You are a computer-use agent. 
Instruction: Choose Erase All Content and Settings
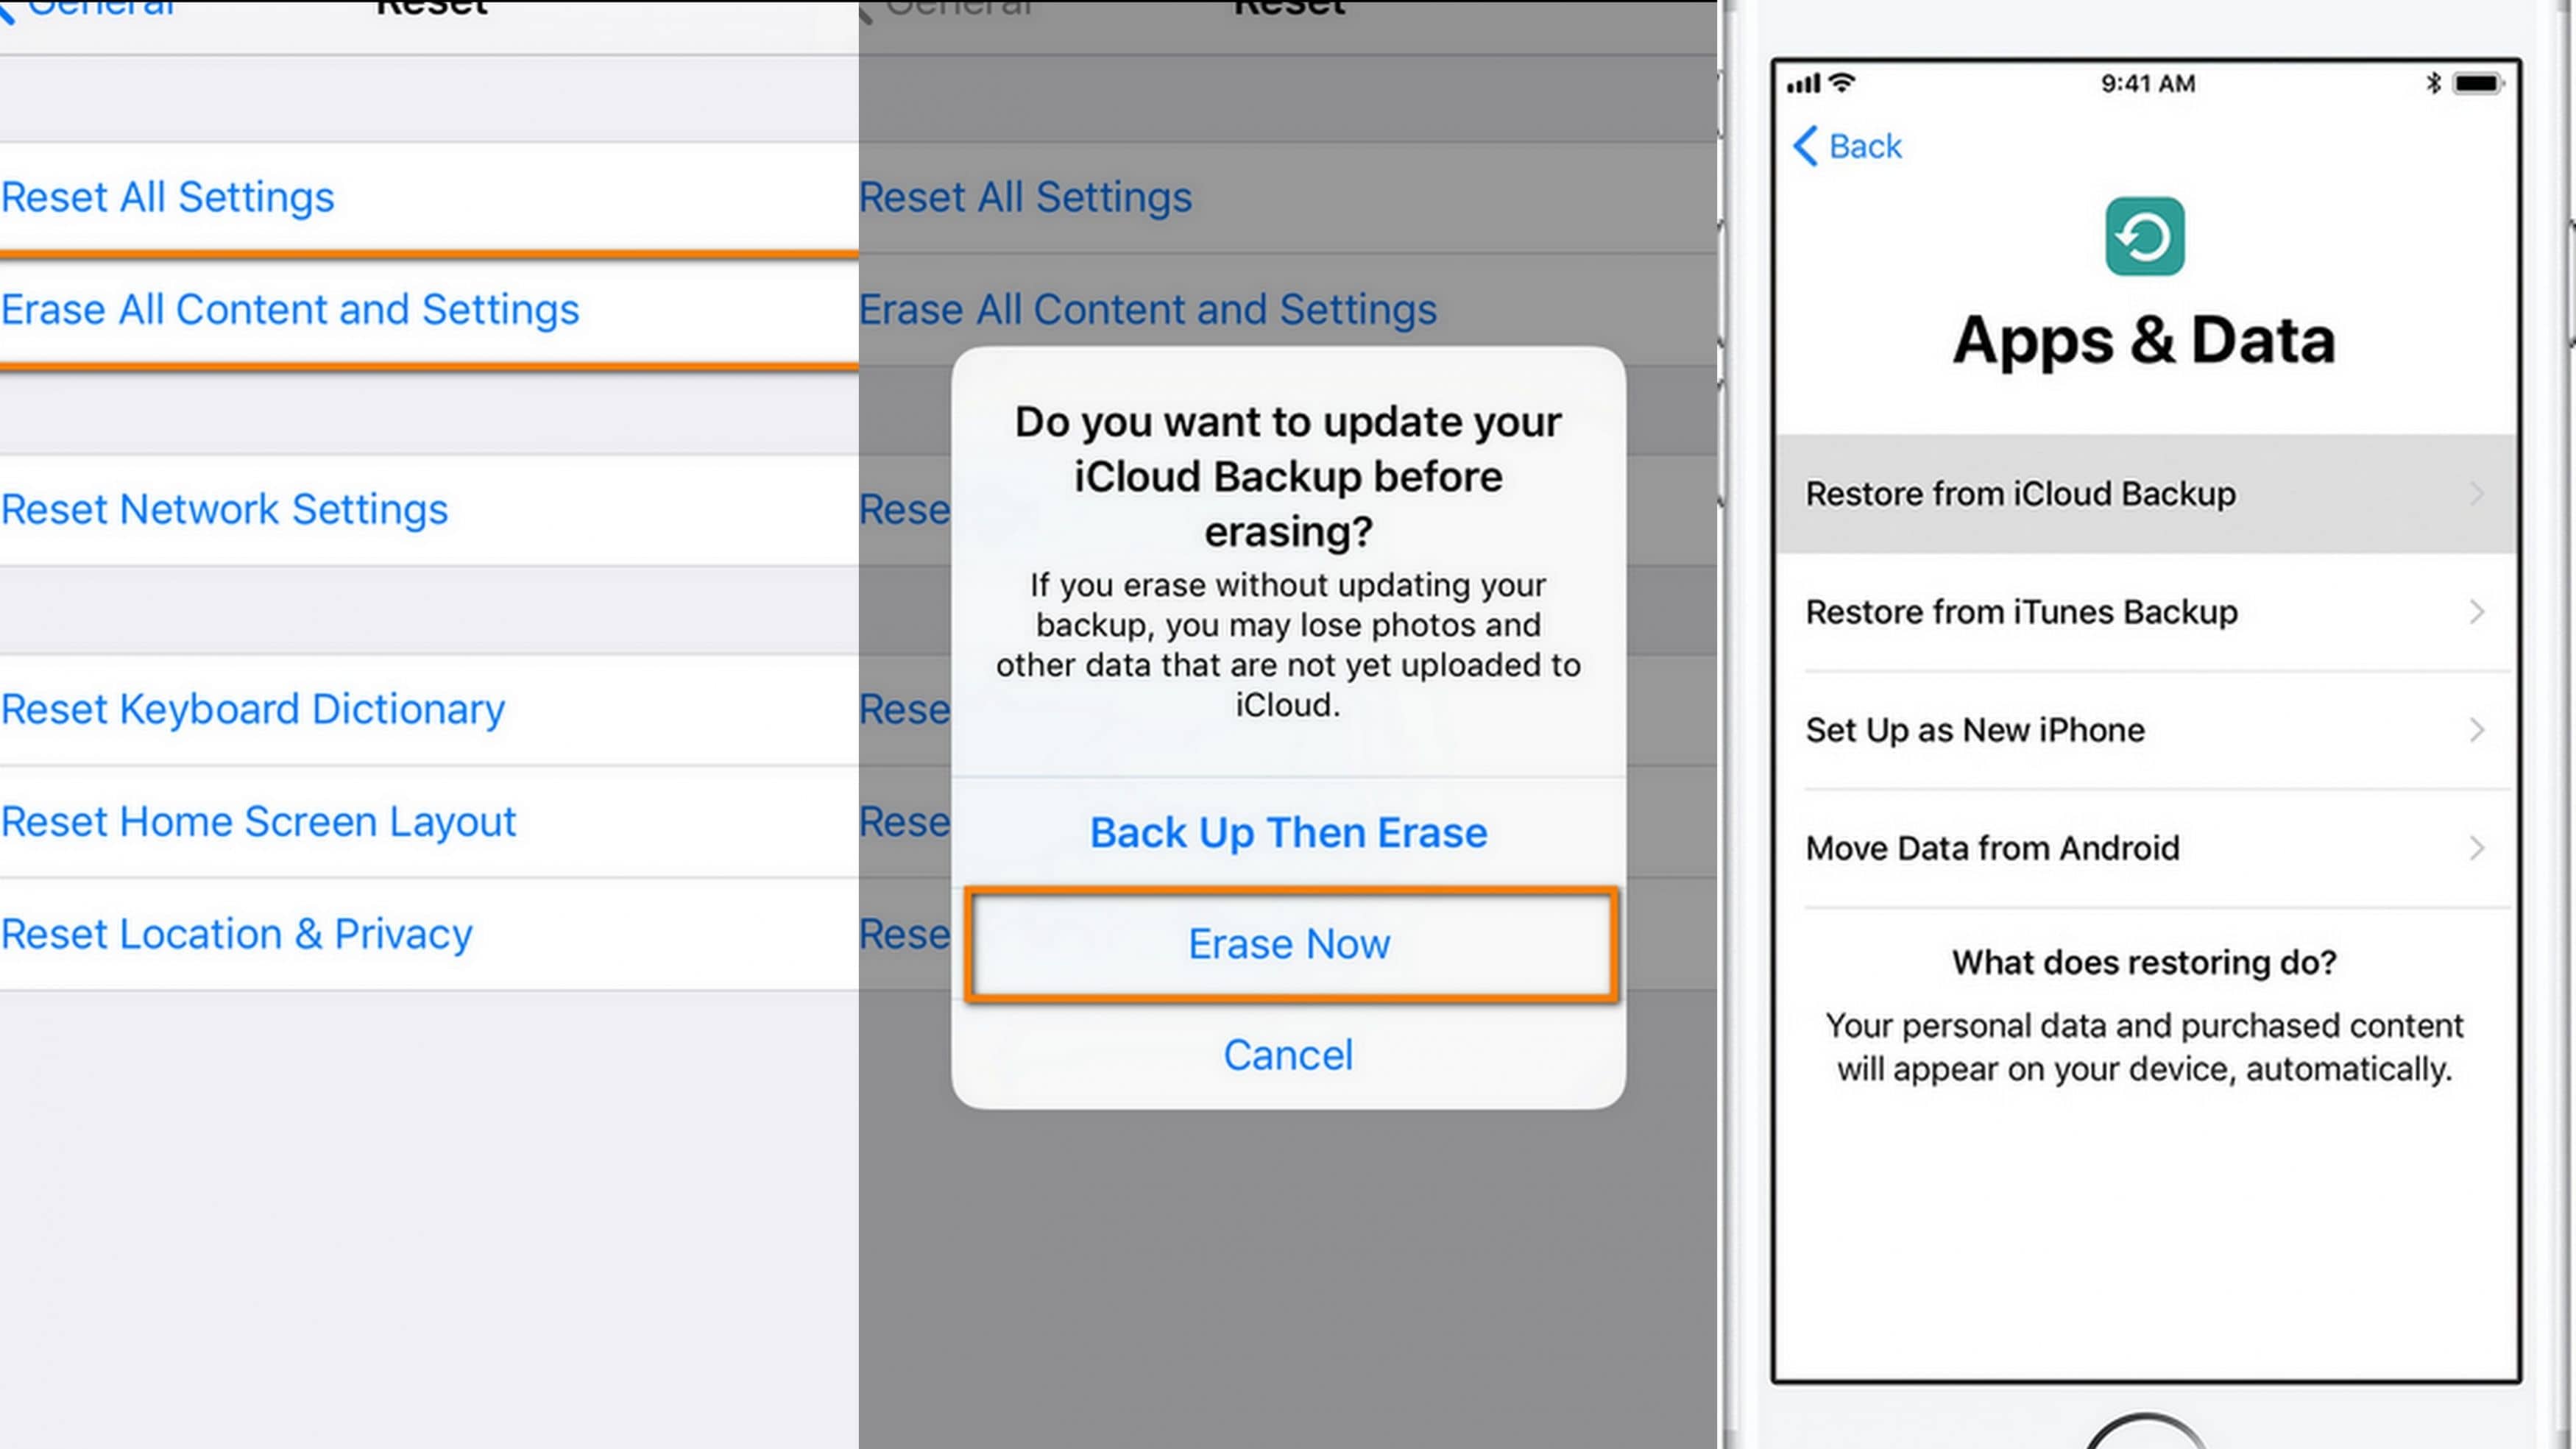[290, 310]
